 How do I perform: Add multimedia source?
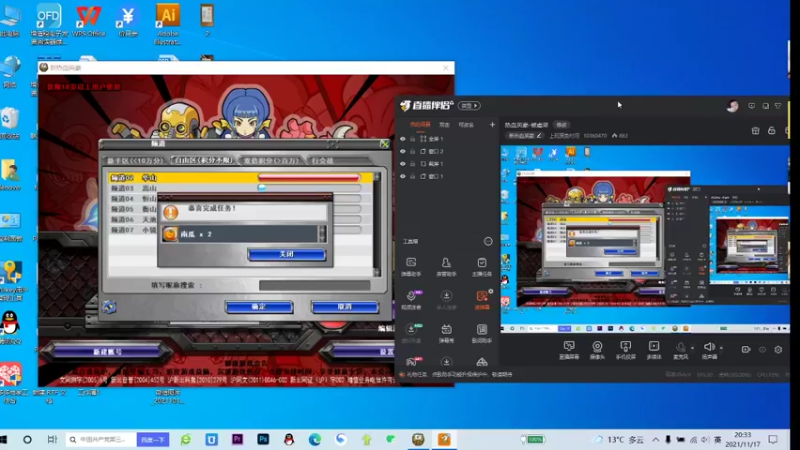pyautogui.click(x=654, y=350)
